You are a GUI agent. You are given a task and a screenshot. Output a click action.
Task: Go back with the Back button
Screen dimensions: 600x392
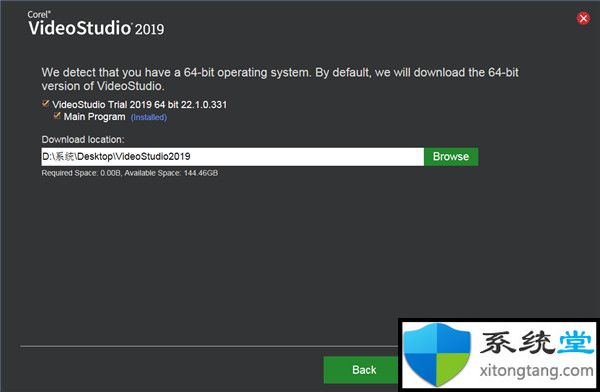361,370
